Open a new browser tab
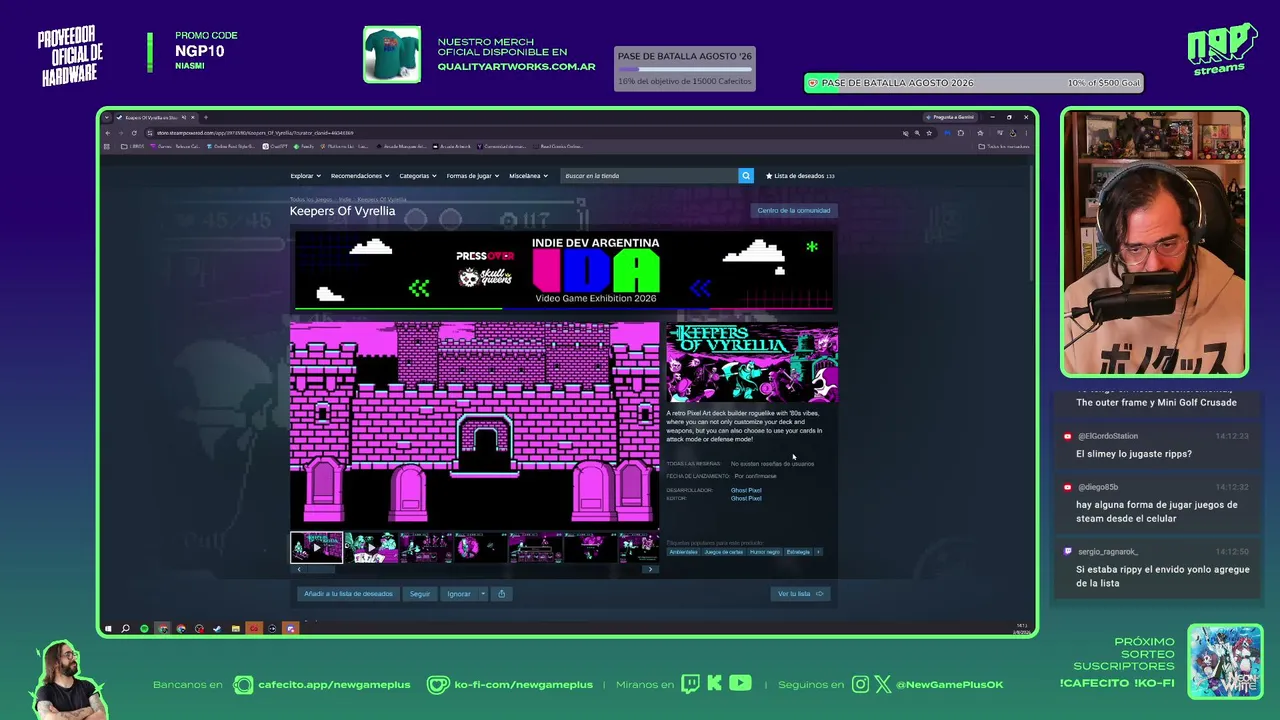 click(205, 117)
